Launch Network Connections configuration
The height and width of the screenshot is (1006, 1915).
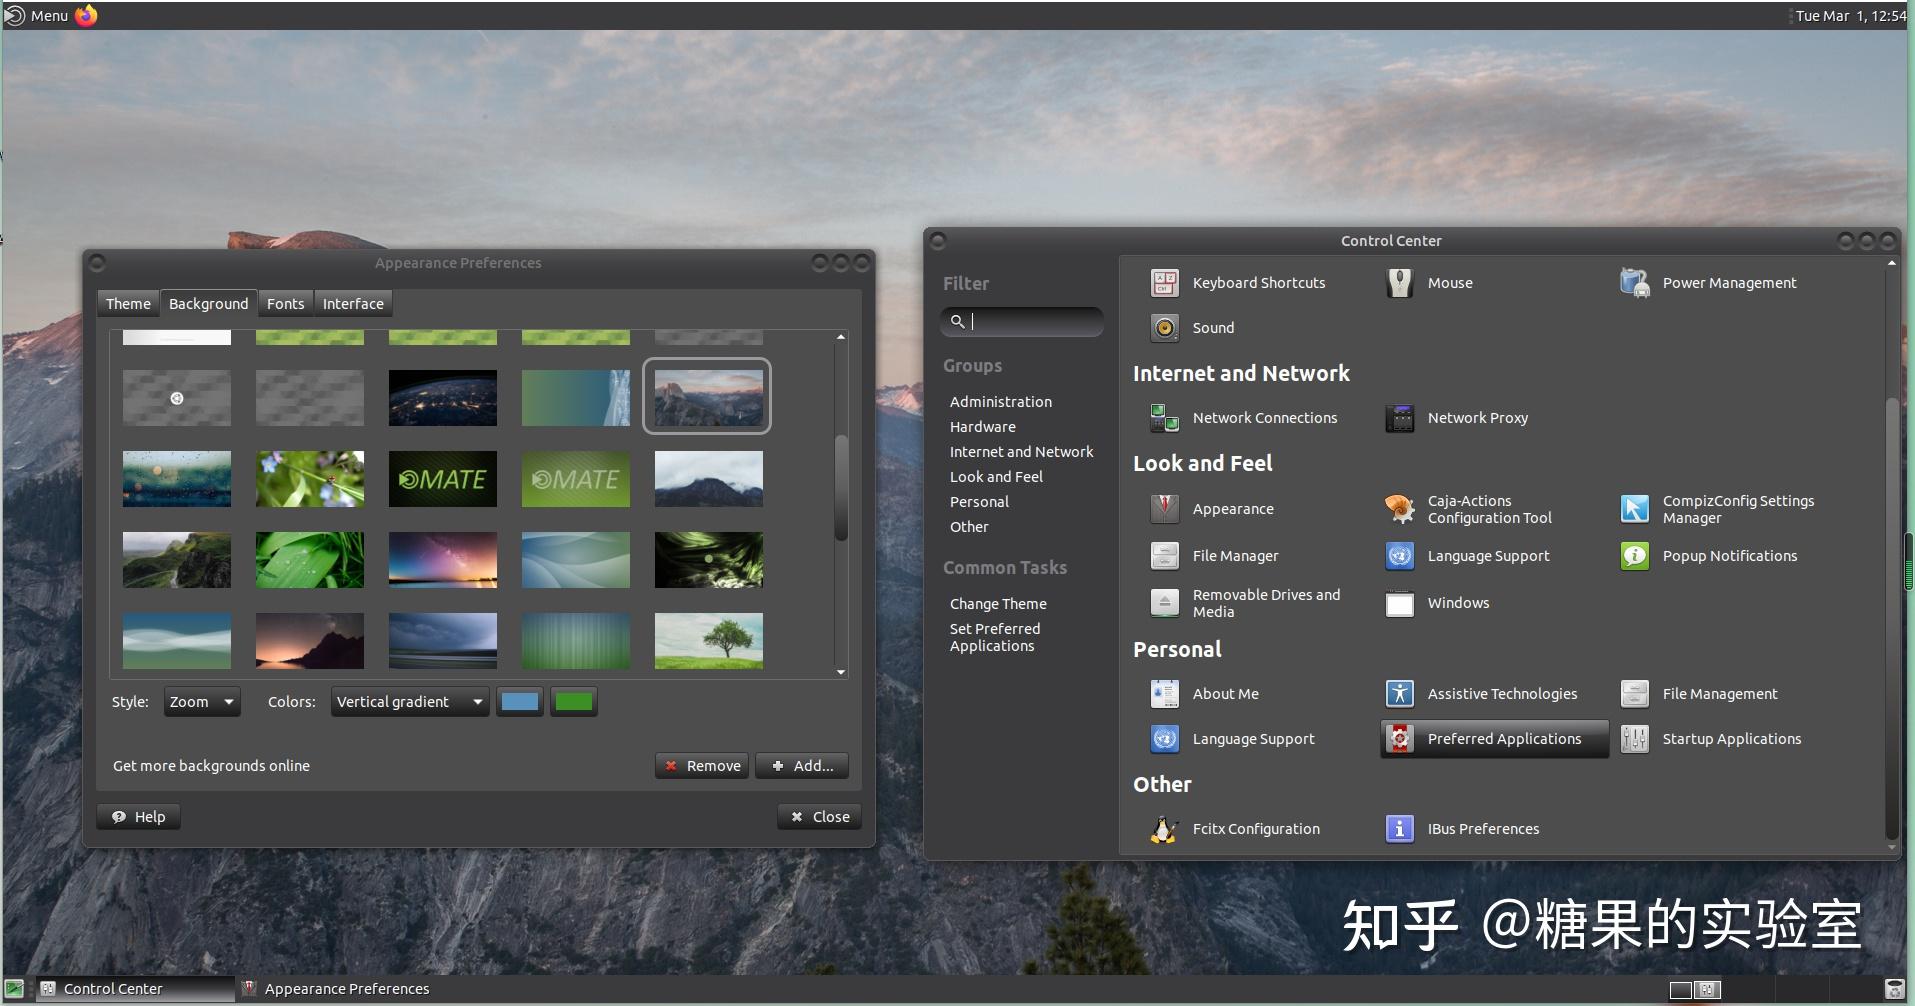click(x=1264, y=417)
